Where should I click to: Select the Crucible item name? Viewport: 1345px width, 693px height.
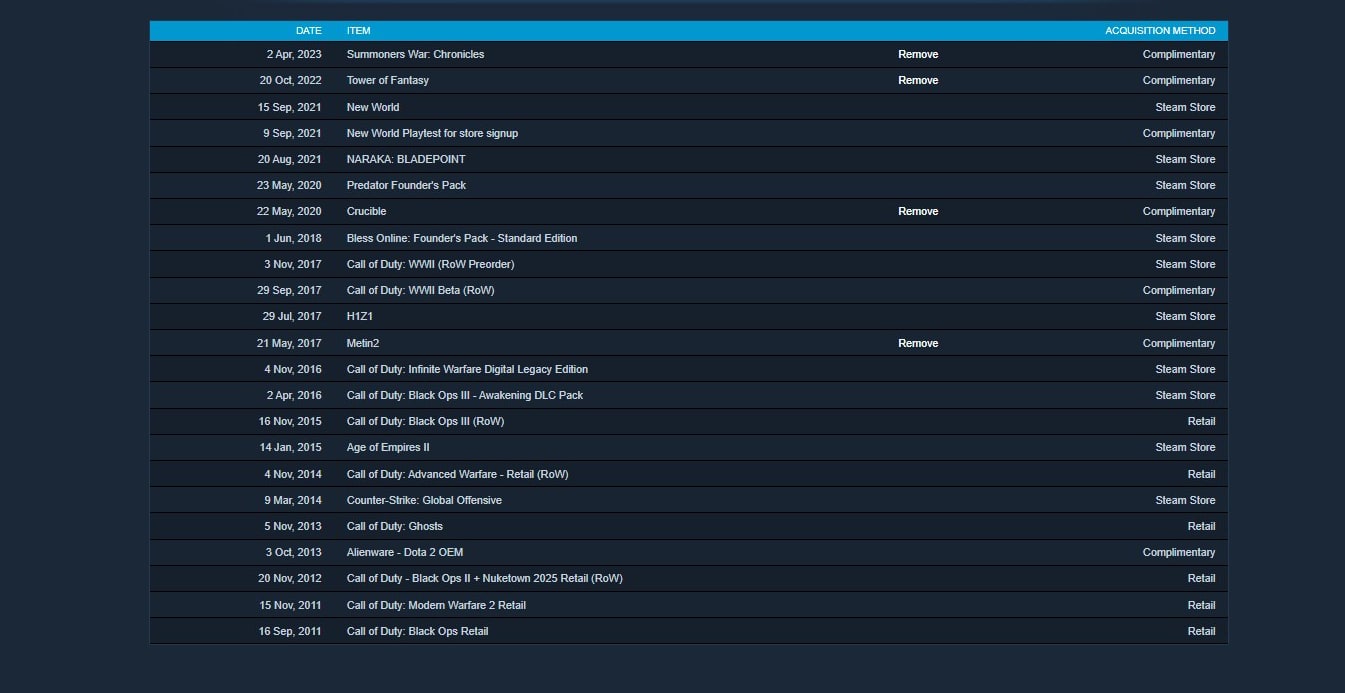tap(366, 211)
